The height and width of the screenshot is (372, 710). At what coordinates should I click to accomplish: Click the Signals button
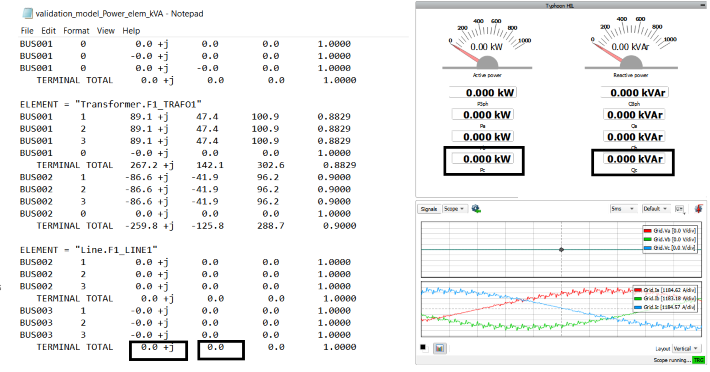428,209
